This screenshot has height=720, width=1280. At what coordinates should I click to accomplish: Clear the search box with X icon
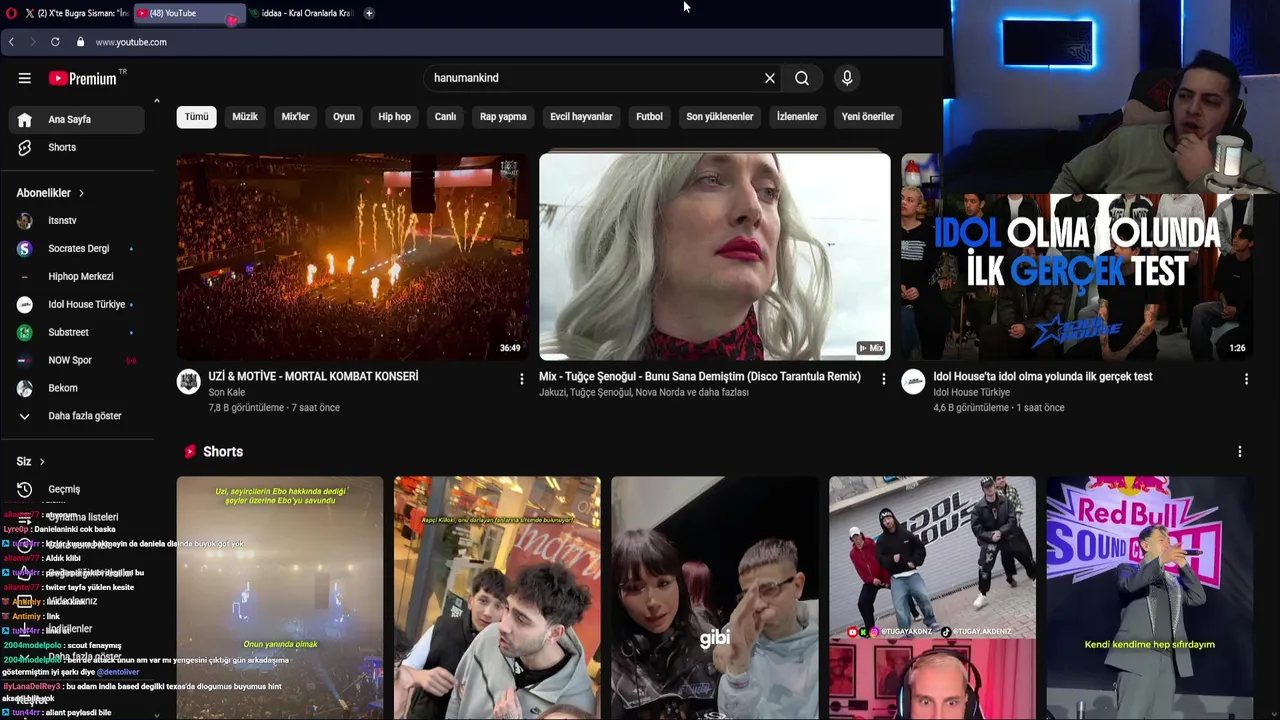[770, 78]
